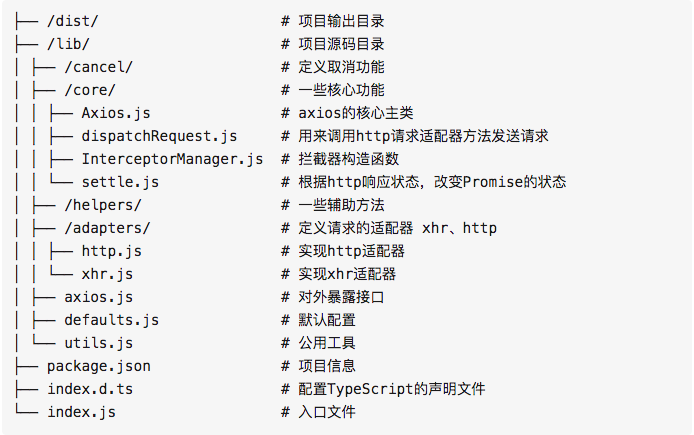Select the /core/ folder entry

90,90
